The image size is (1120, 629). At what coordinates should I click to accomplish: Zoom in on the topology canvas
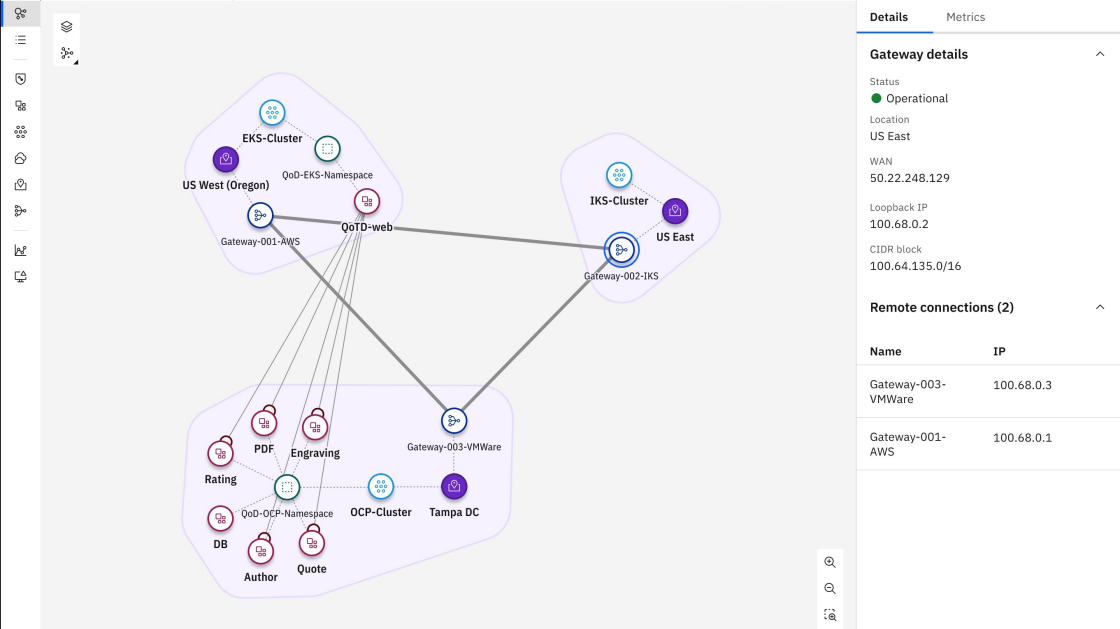point(830,563)
